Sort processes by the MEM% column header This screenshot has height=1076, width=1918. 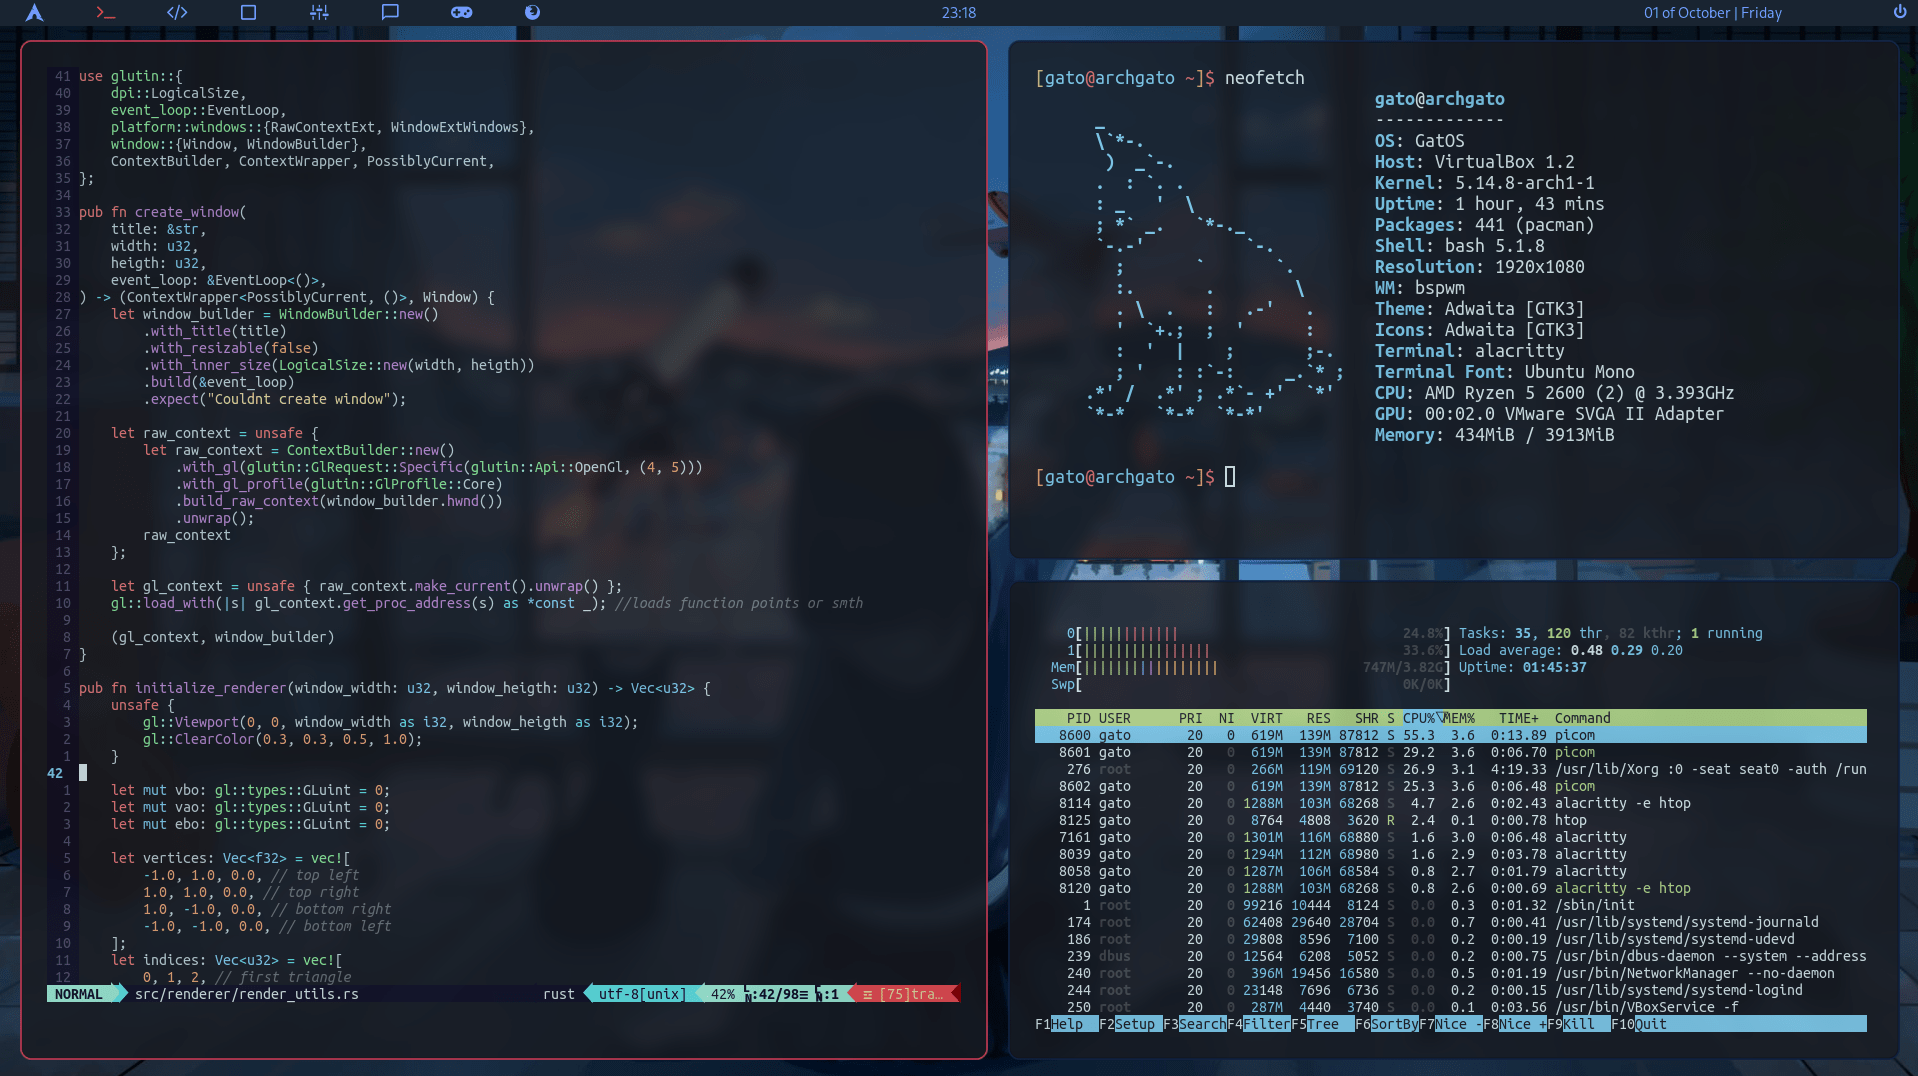point(1459,718)
